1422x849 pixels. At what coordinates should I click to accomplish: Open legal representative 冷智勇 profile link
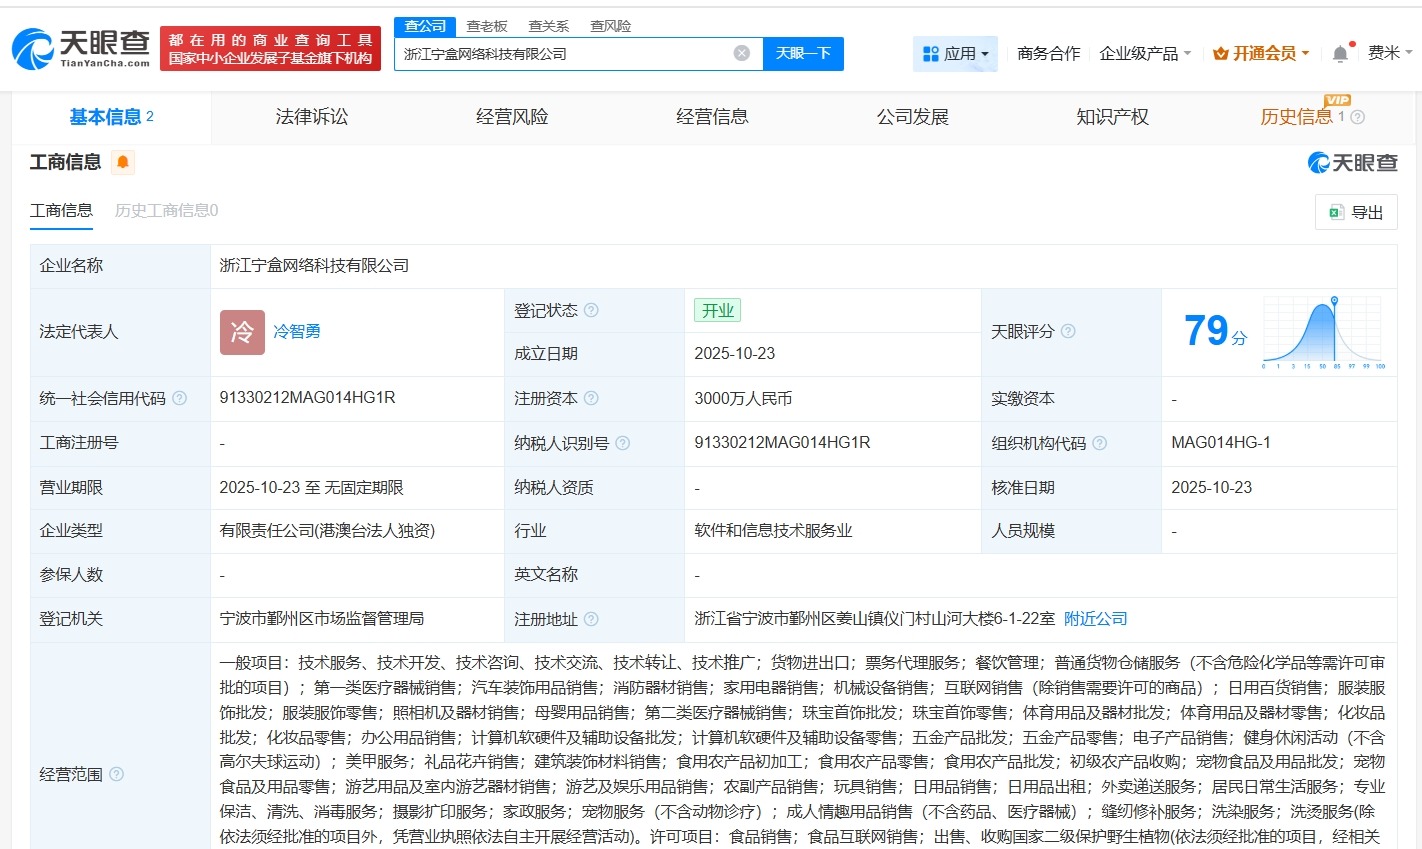297,331
